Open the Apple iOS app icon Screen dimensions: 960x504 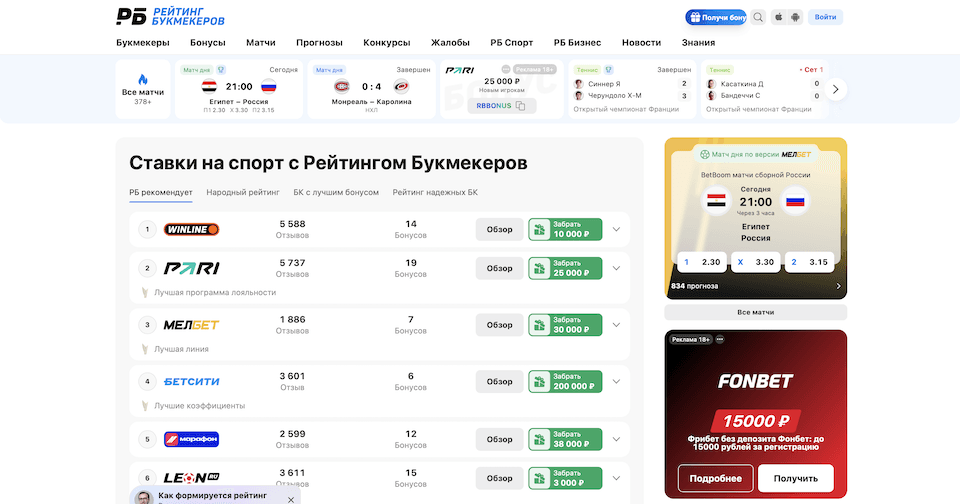(x=778, y=17)
